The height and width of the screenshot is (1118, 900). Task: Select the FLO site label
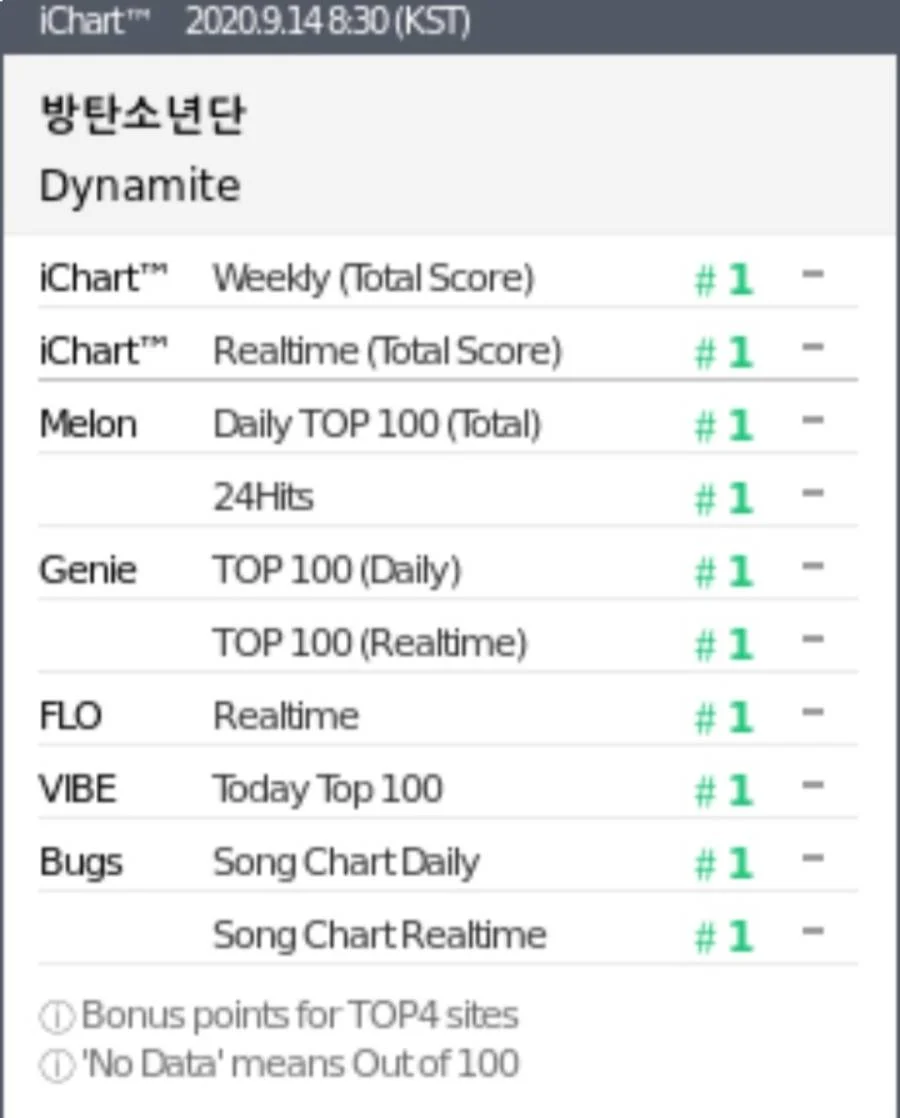71,716
